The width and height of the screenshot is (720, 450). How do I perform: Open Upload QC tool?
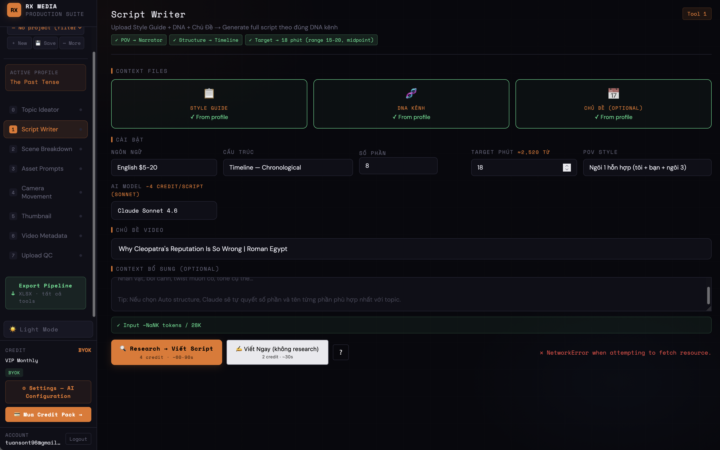[45, 256]
